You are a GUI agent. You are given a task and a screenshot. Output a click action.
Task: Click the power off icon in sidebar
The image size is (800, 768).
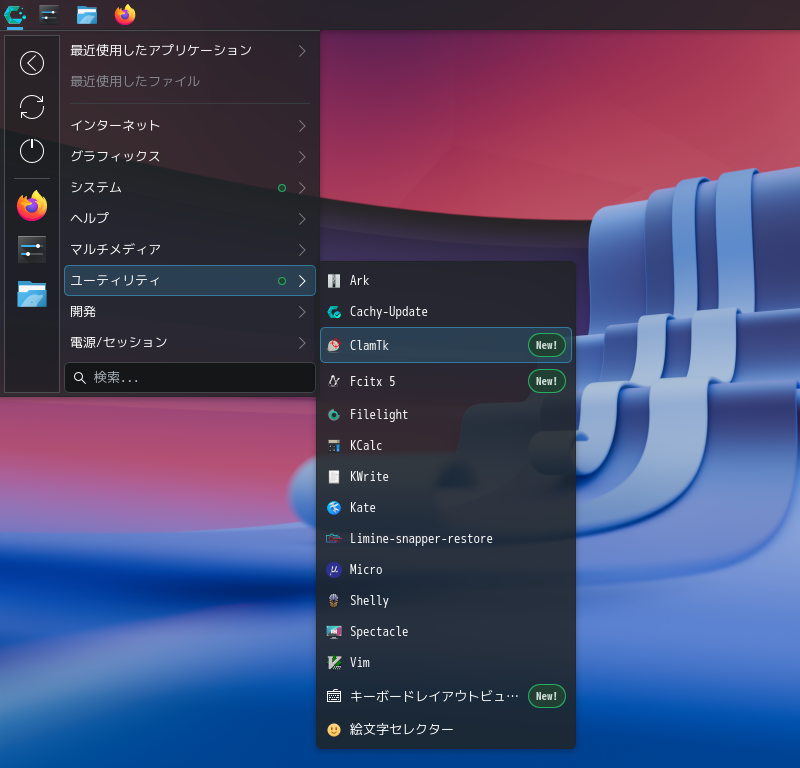32,151
